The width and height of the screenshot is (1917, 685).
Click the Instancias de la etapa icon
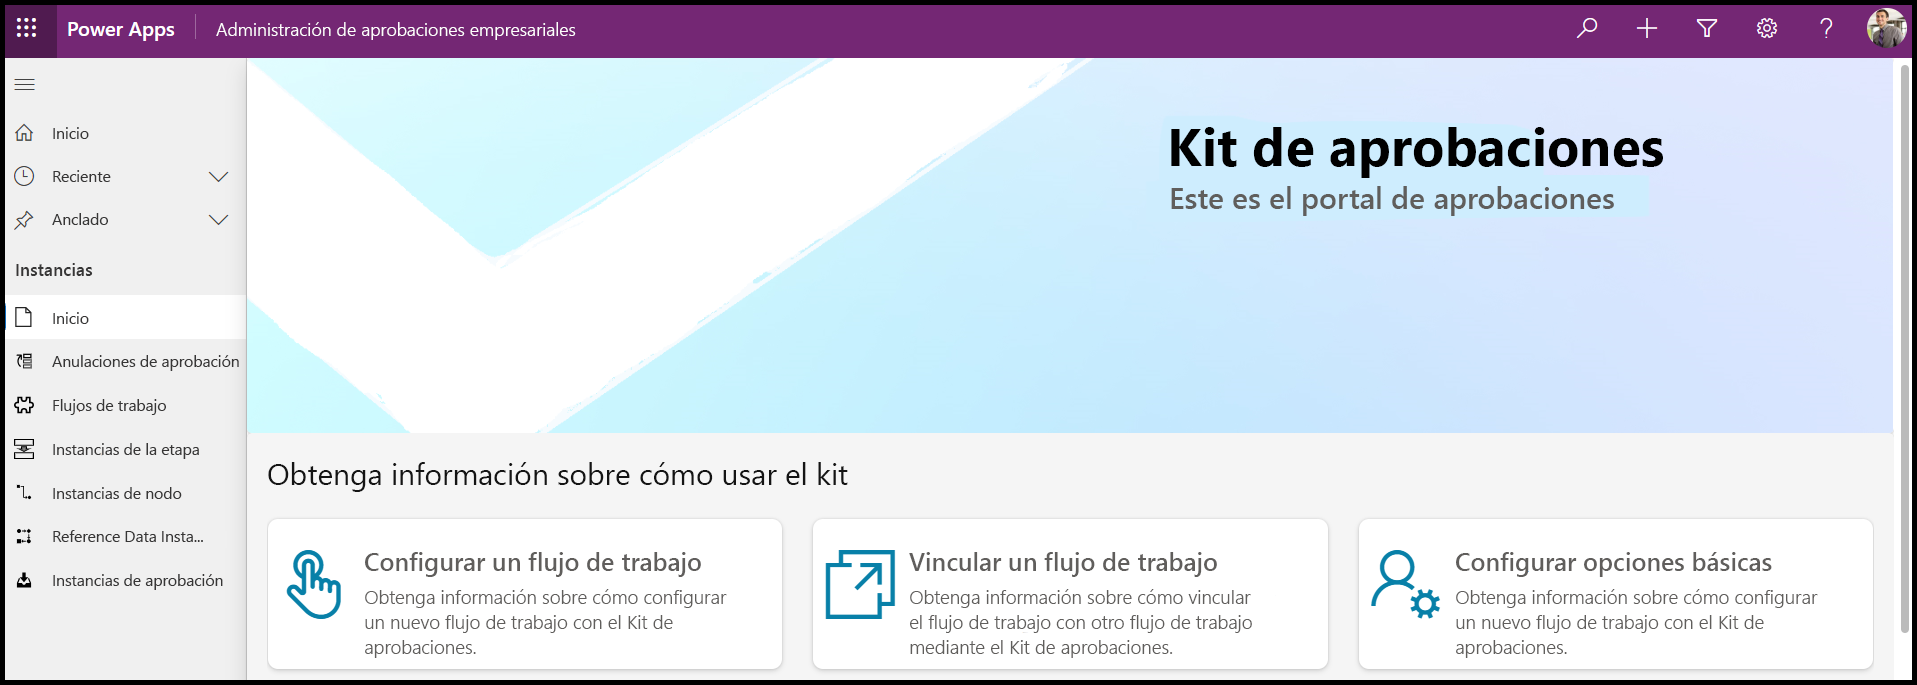pyautogui.click(x=24, y=449)
